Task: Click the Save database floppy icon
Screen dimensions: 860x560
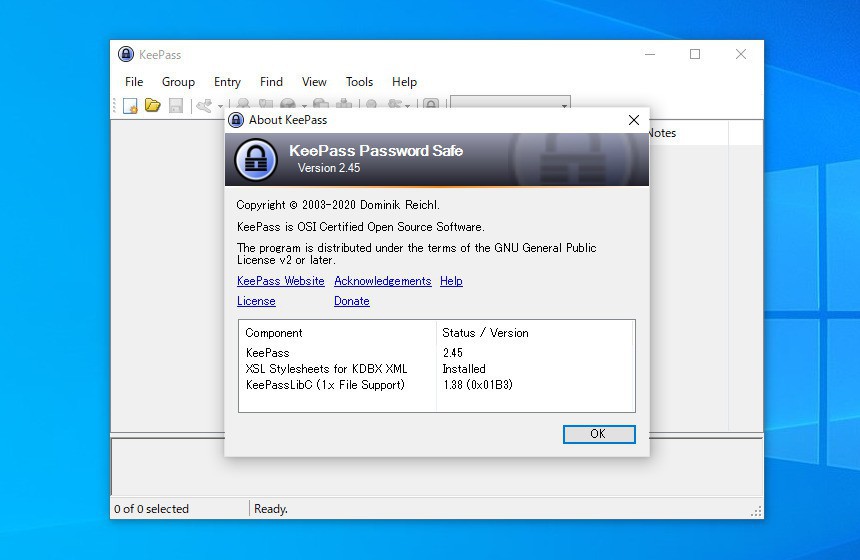Action: tap(176, 106)
